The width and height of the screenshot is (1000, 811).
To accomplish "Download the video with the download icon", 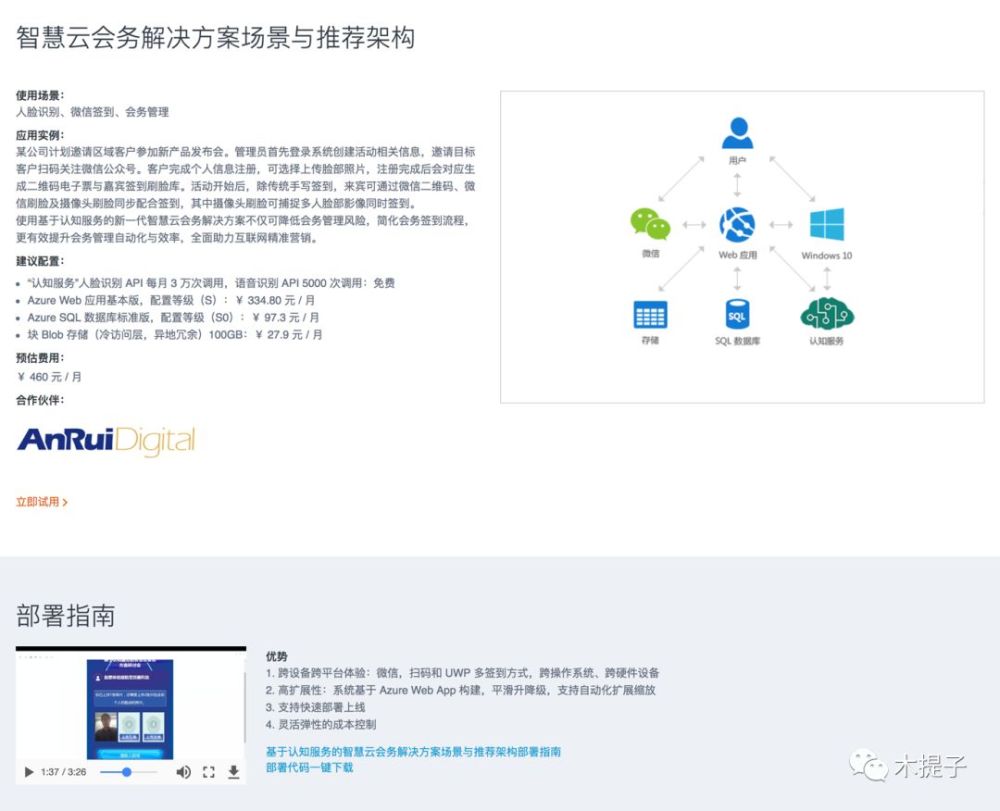I will click(x=233, y=772).
